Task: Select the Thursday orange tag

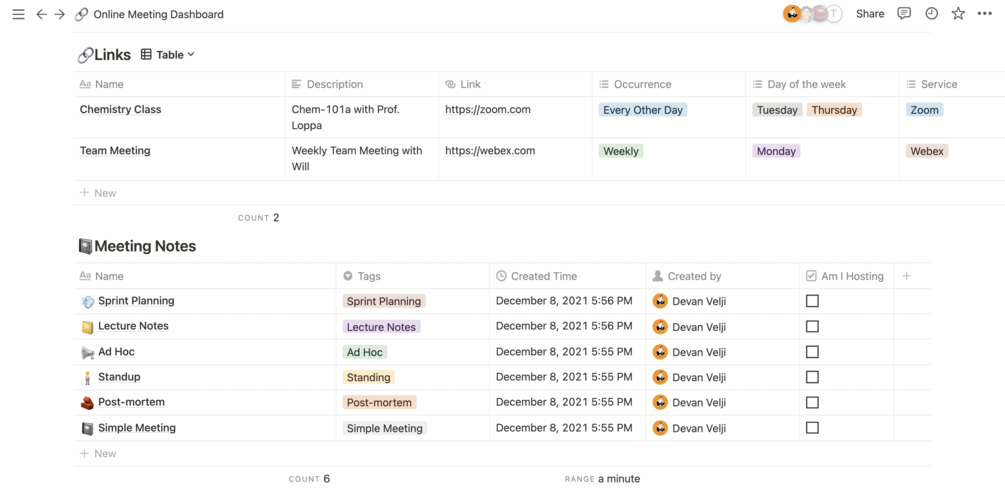Action: tap(834, 110)
